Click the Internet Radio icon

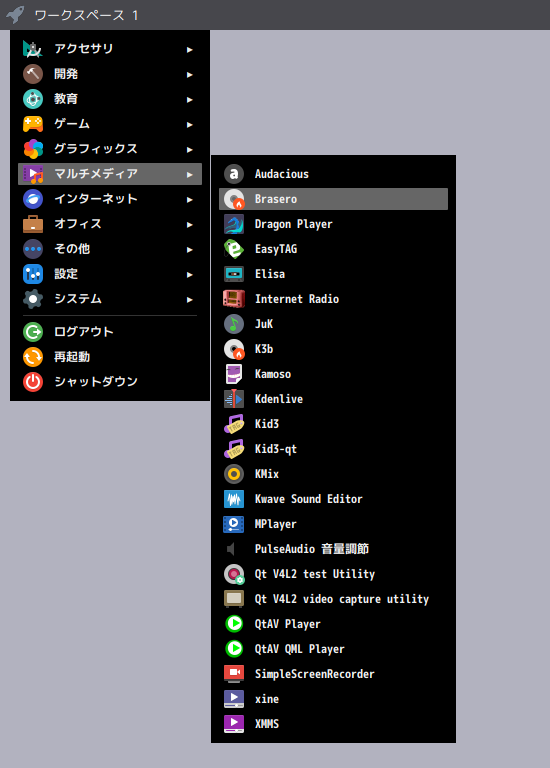coord(234,299)
